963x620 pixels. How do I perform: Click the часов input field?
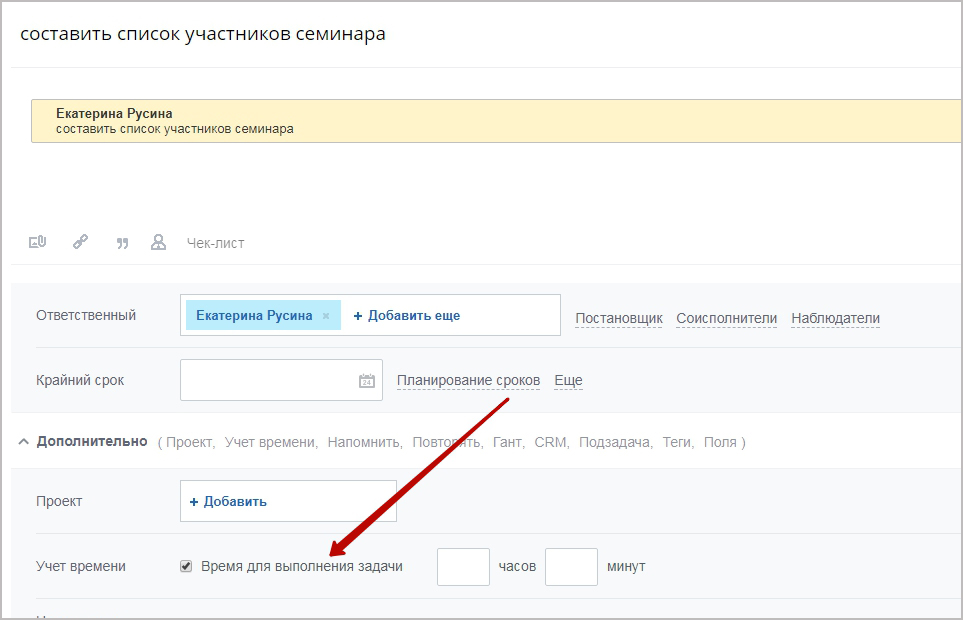[463, 567]
